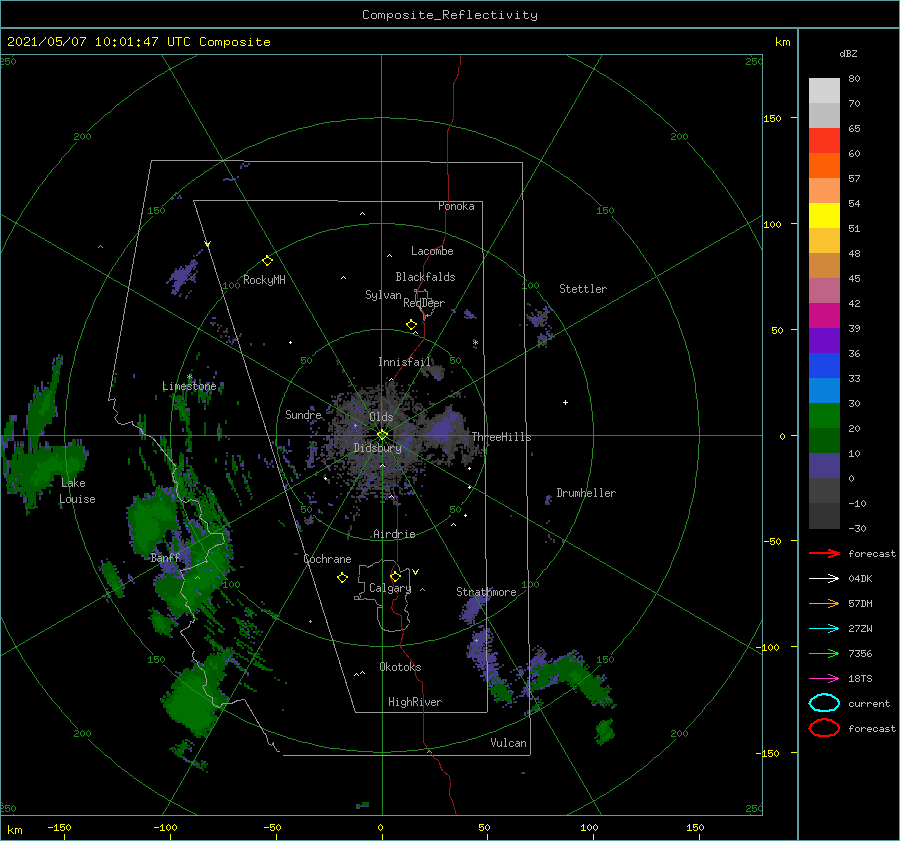Click the Olds label
900x841 pixels.
381,417
